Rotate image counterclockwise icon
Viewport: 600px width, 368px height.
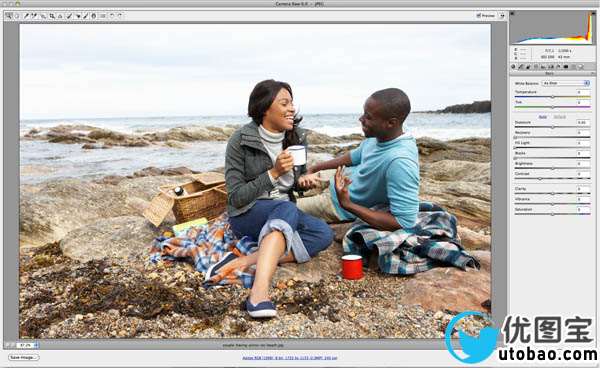pyautogui.click(x=111, y=16)
